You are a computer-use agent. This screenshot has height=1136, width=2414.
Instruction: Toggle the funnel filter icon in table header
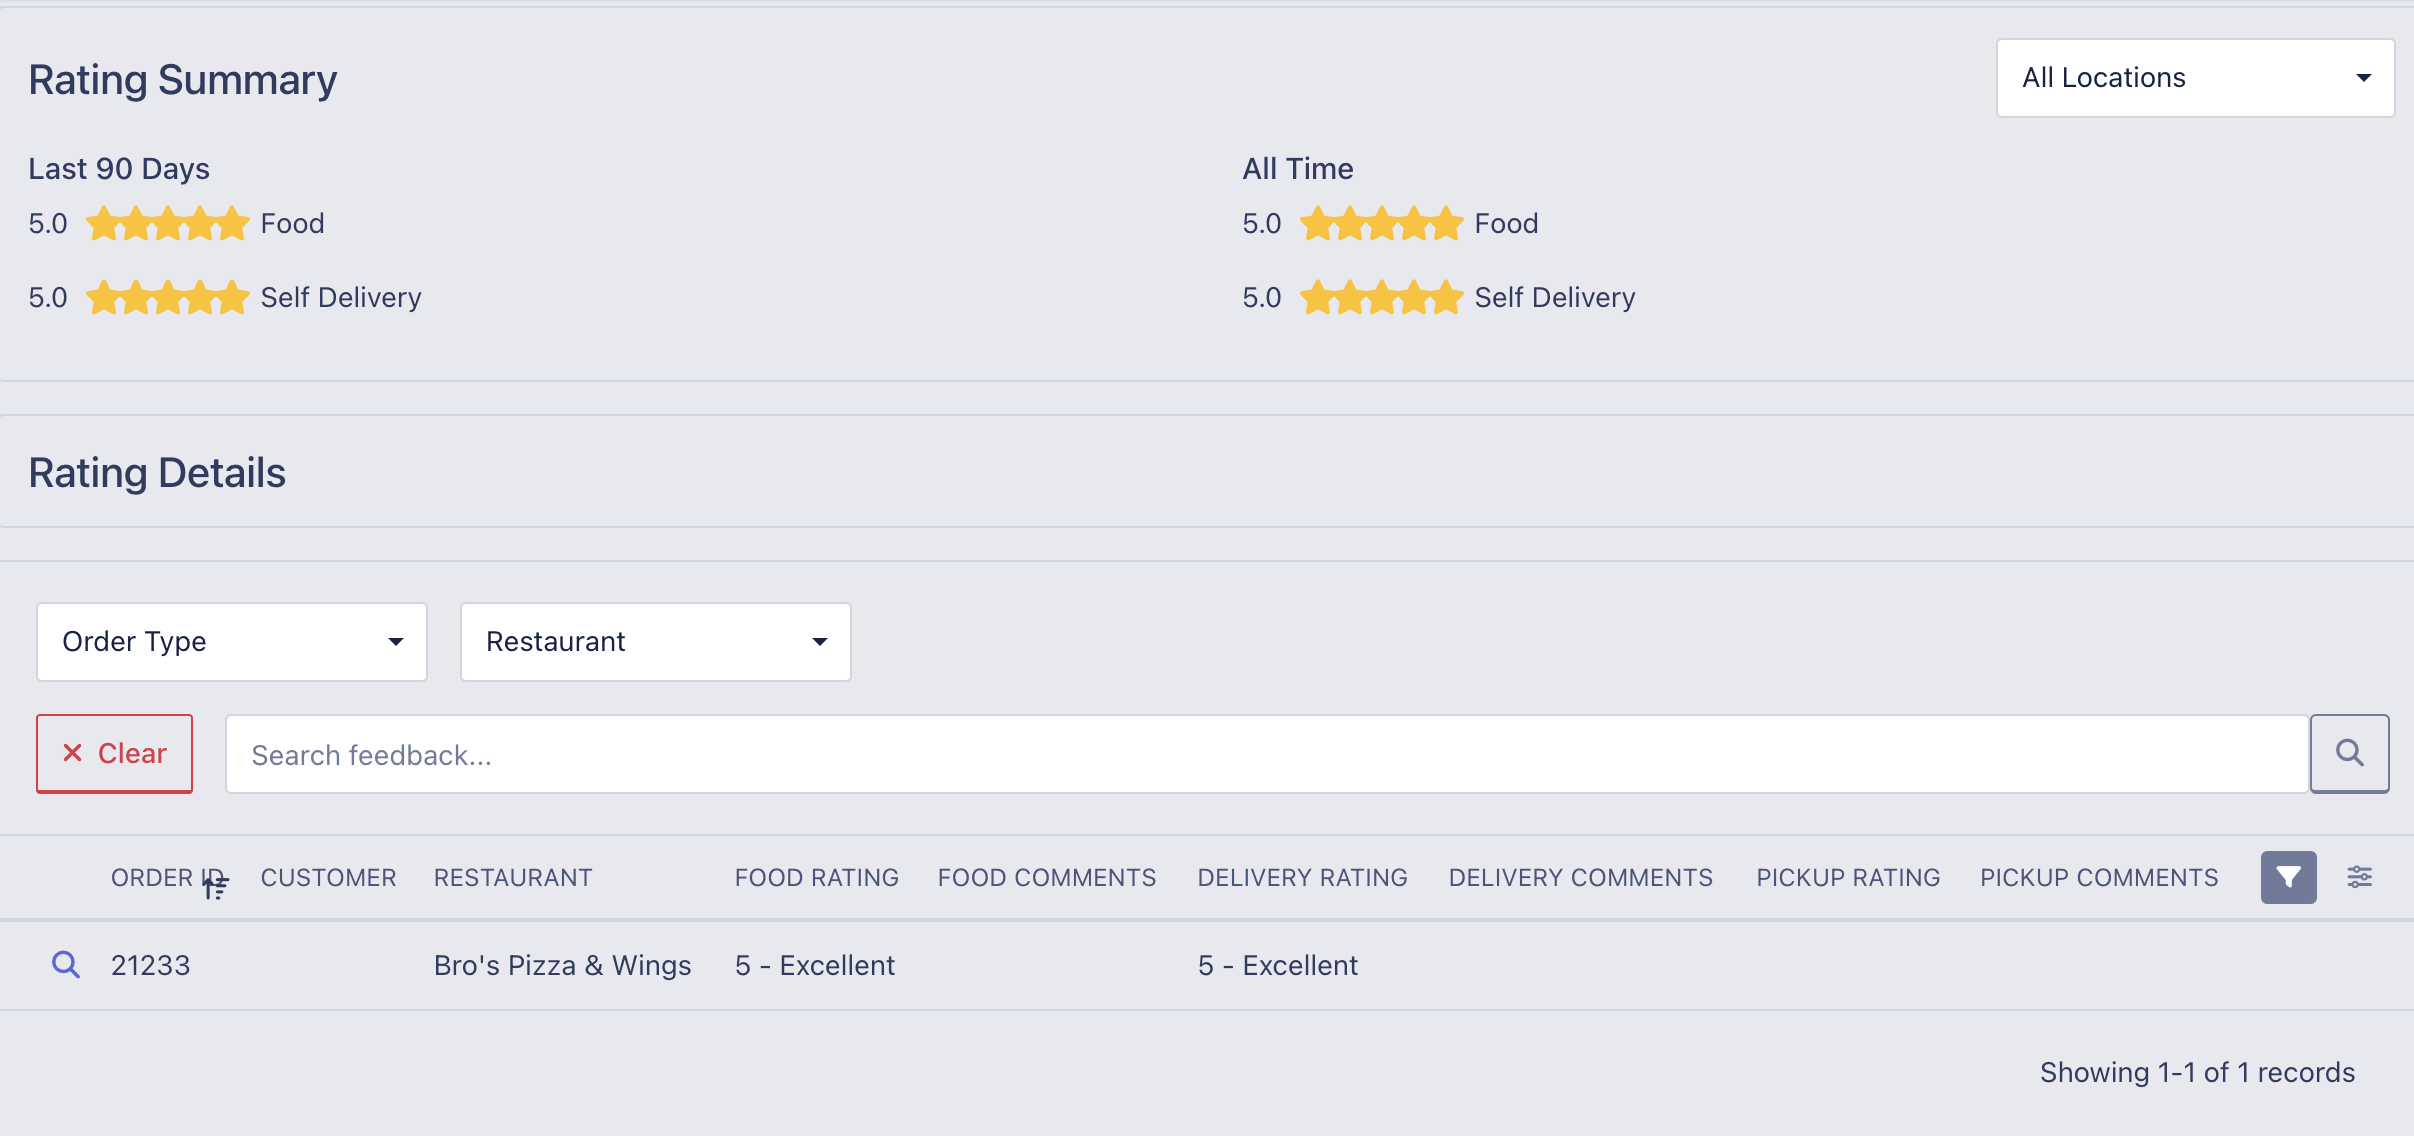point(2288,877)
